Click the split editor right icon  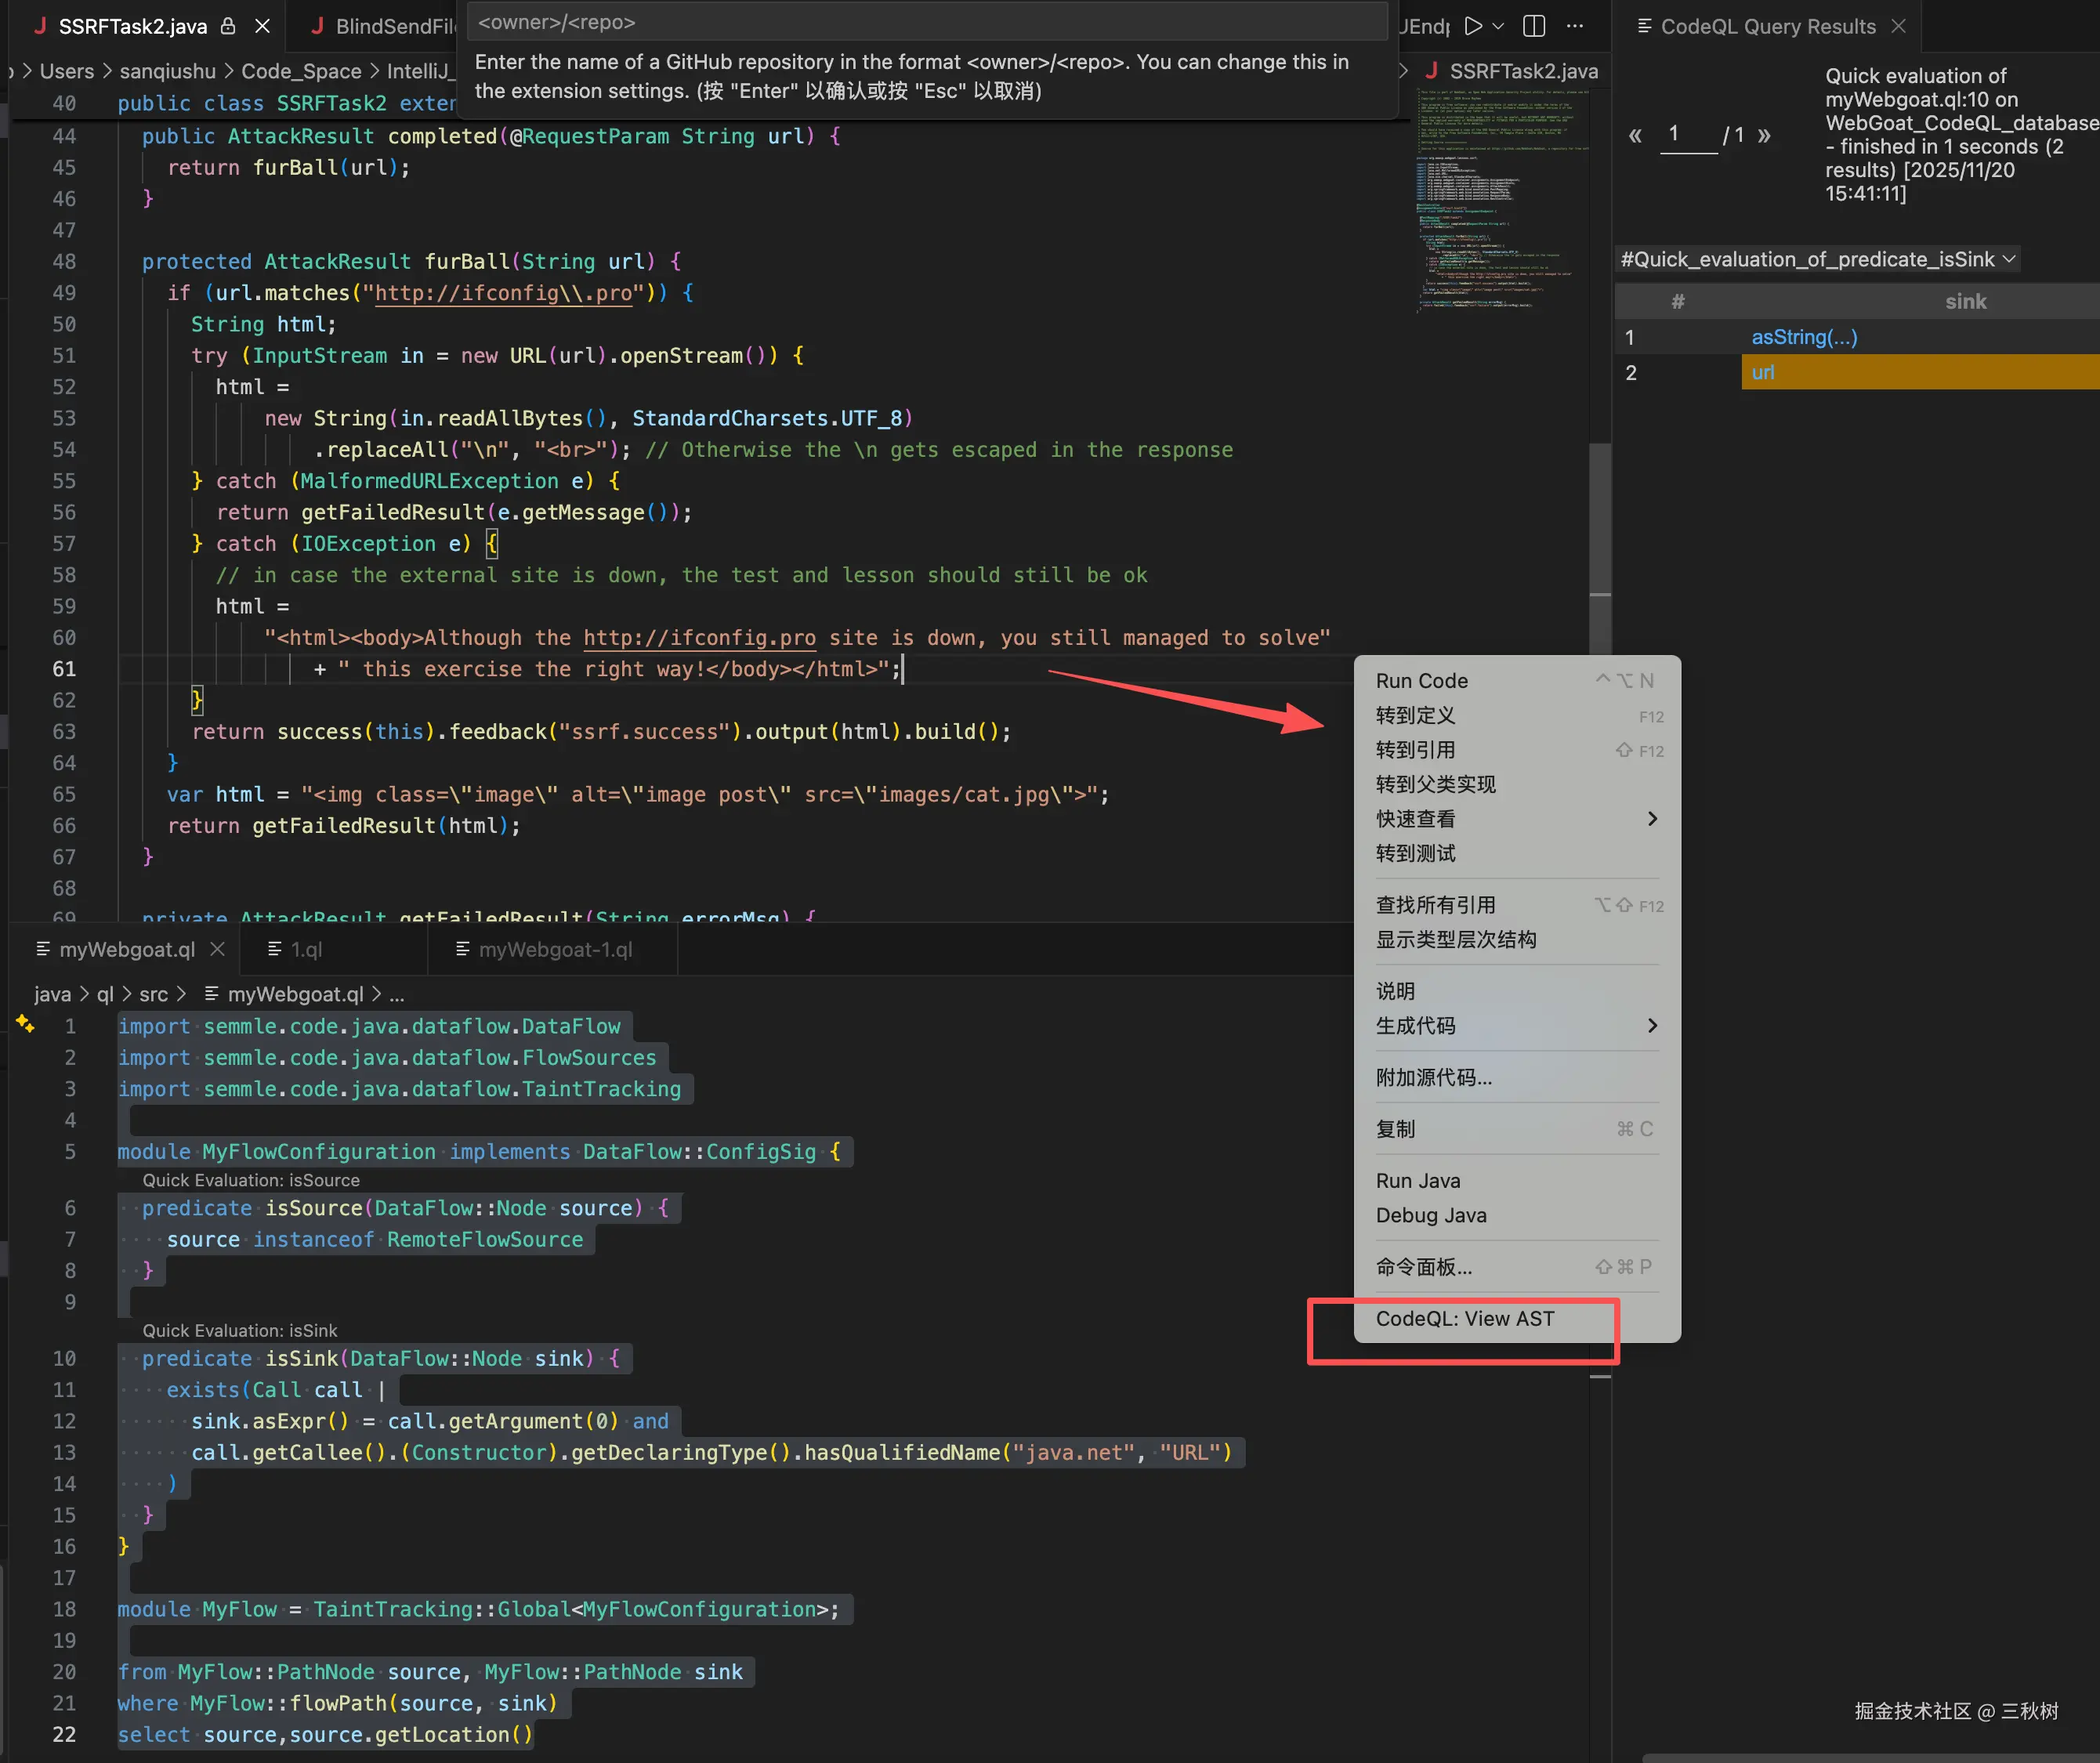[1534, 26]
